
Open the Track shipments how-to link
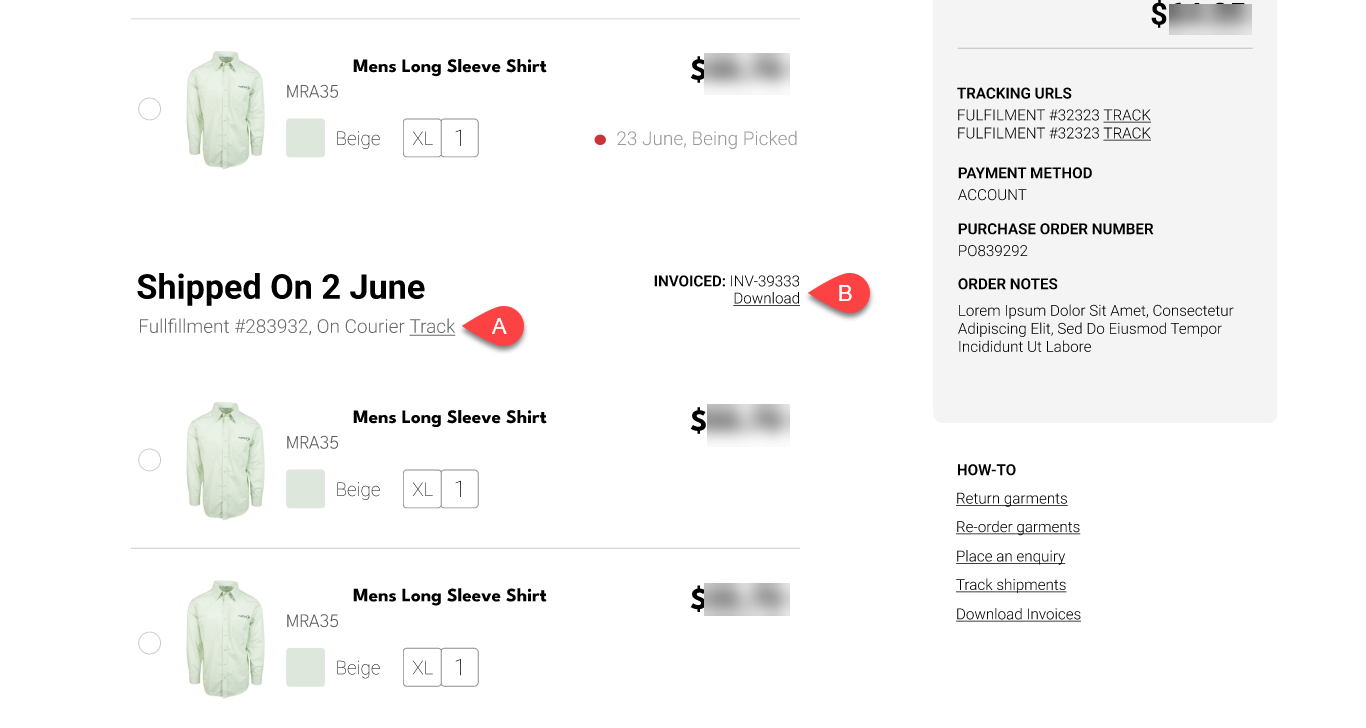1010,585
